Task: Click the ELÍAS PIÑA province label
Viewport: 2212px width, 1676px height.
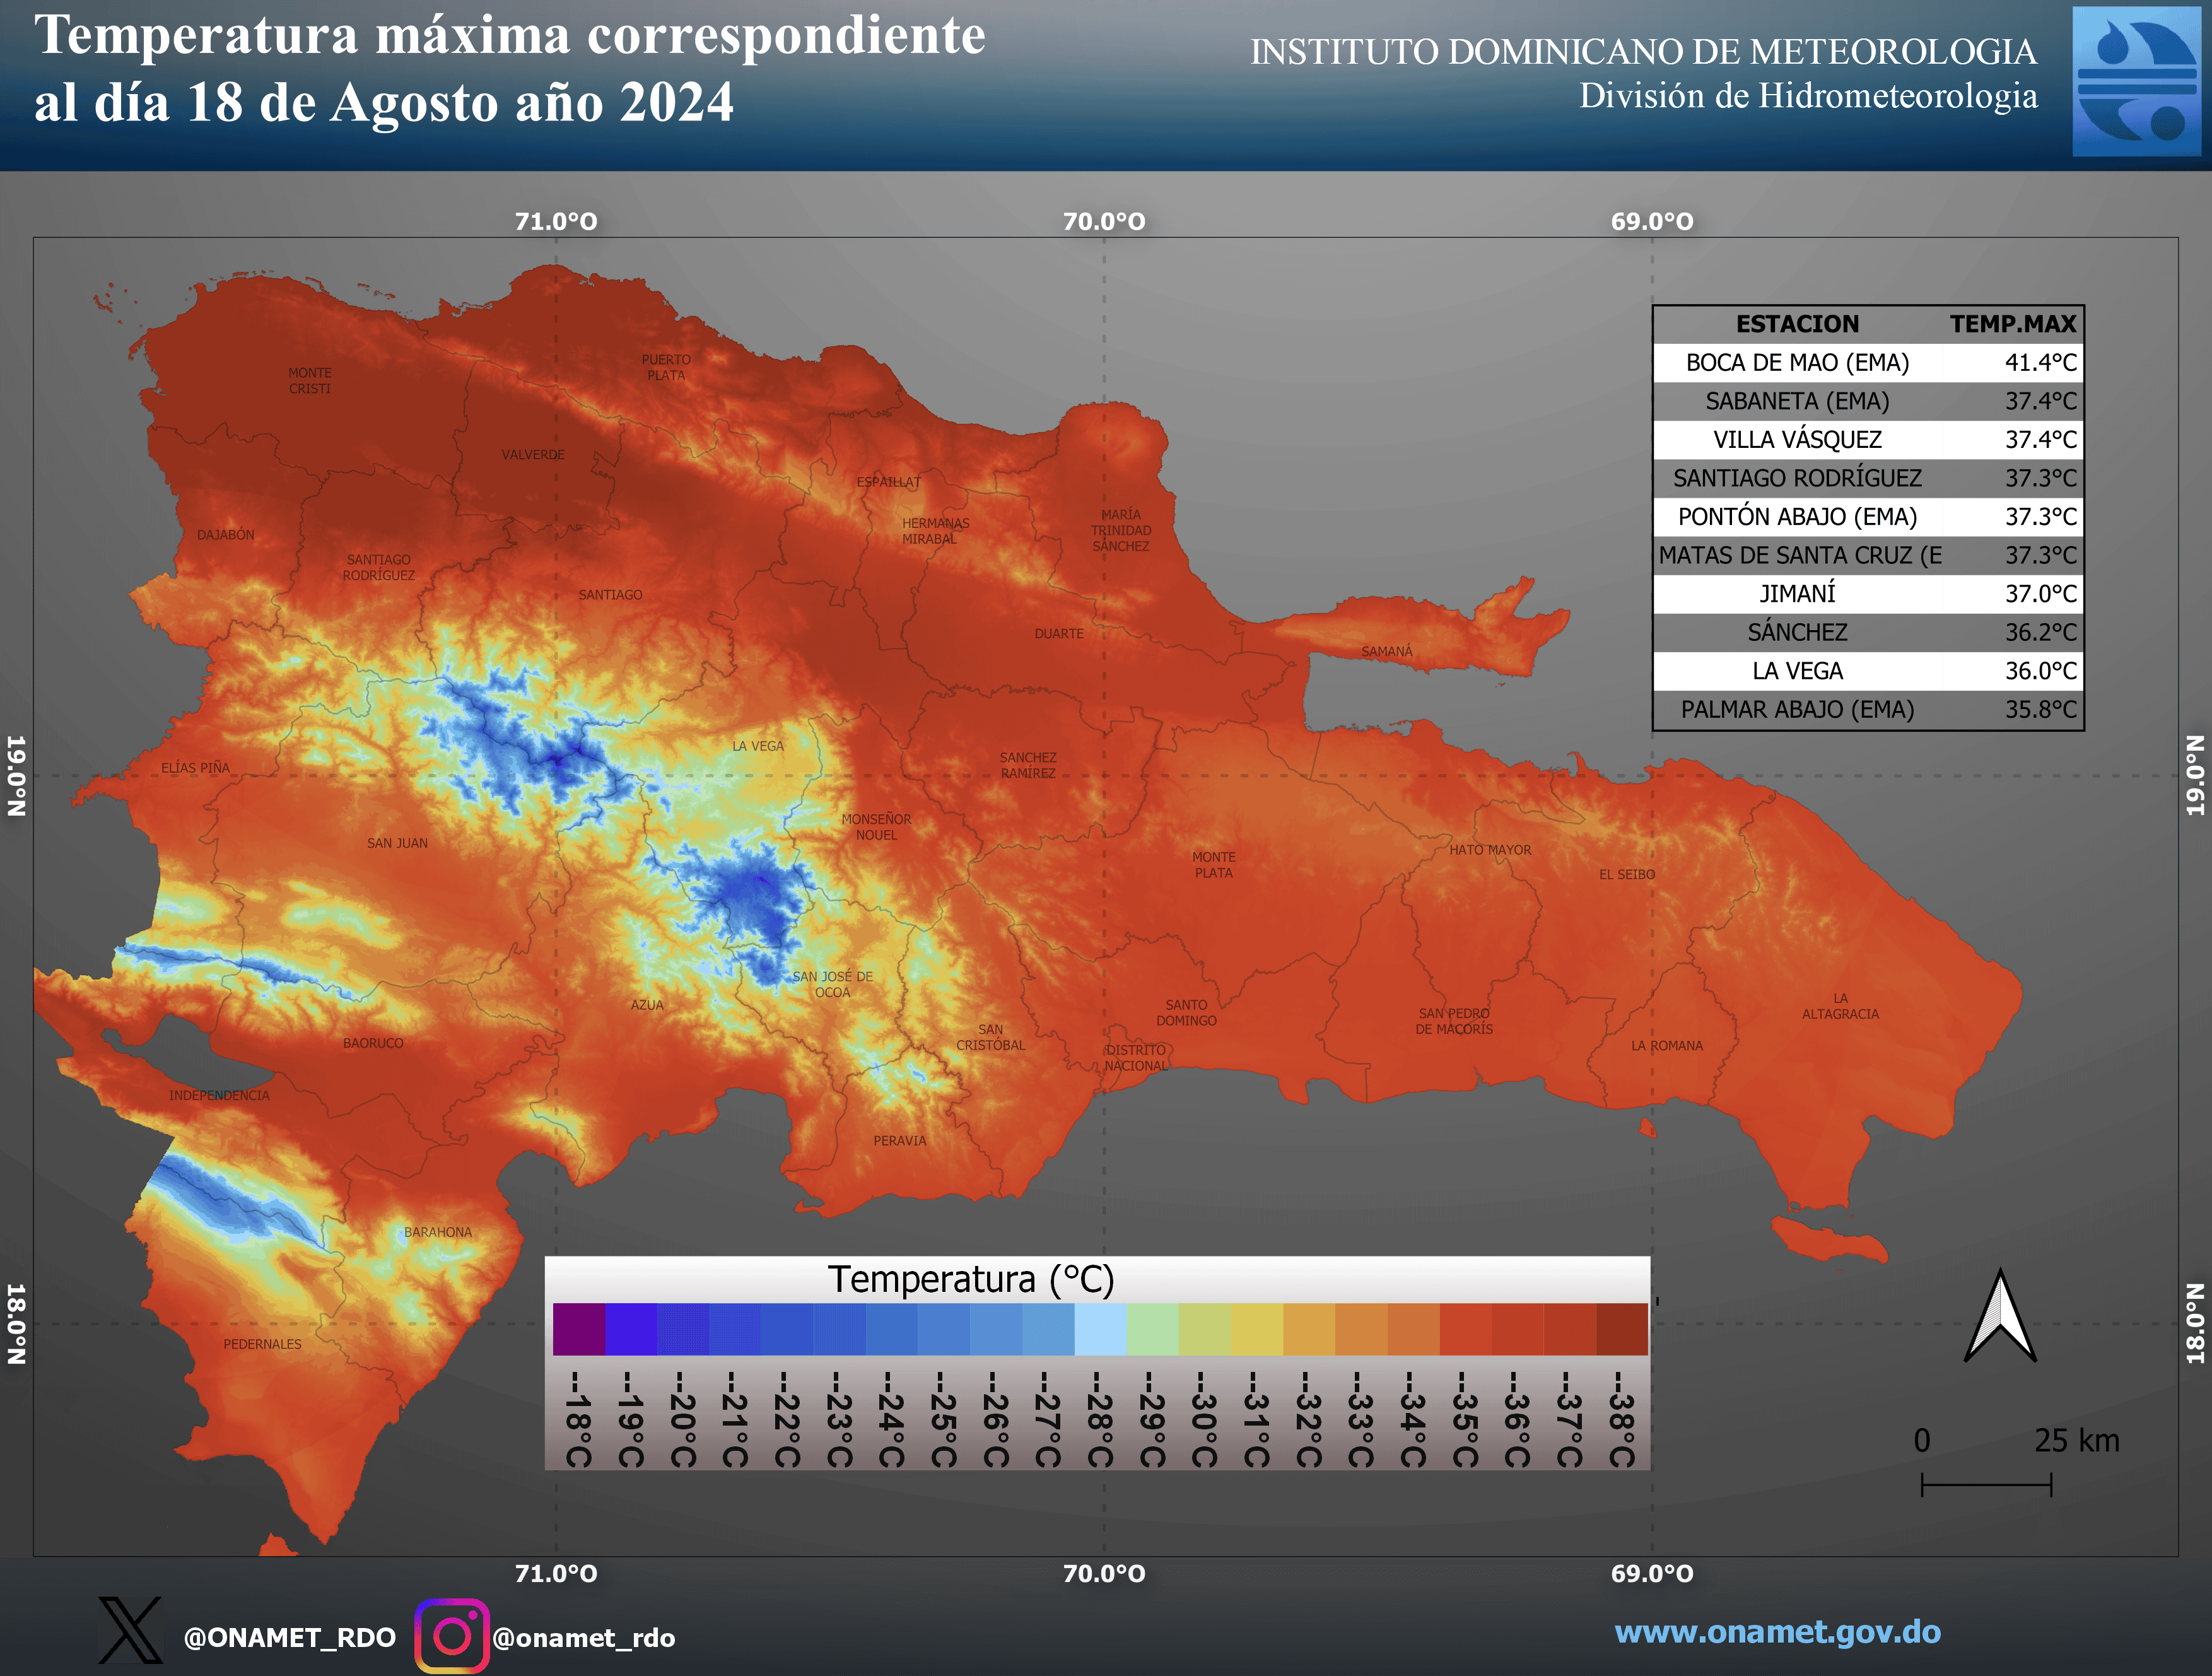Action: 195,768
